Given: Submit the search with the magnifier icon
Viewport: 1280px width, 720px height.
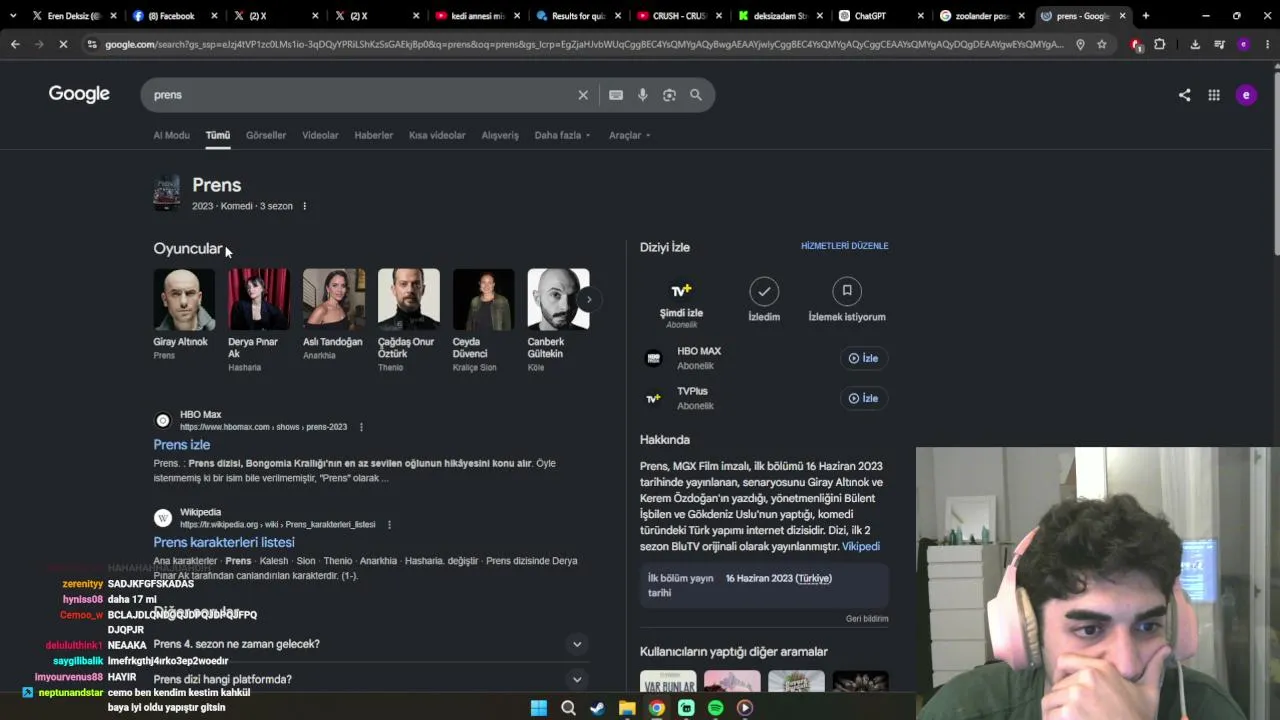Looking at the screenshot, I should [696, 95].
